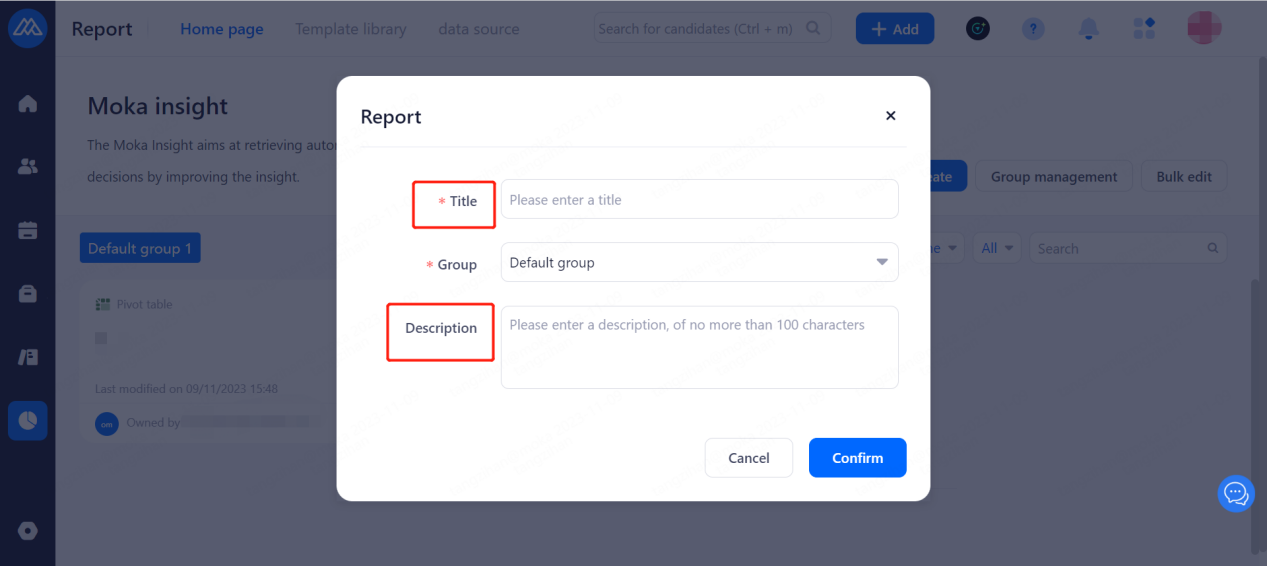Open settings gear icon in sidebar
Viewport: 1267px width, 566px height.
click(28, 531)
